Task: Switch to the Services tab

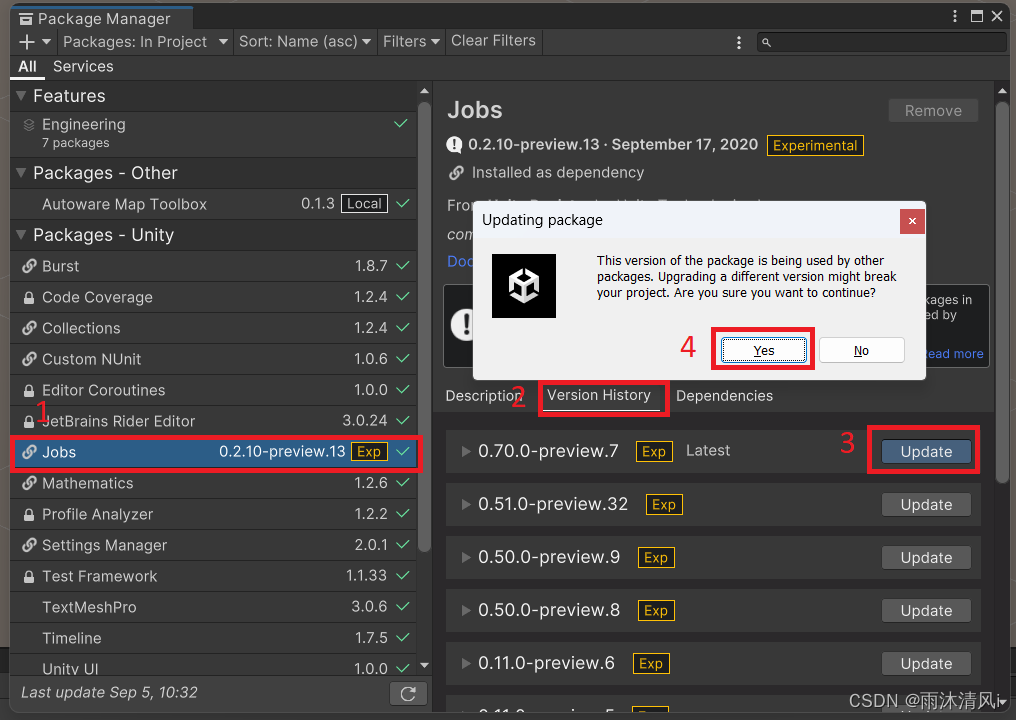Action: point(83,67)
